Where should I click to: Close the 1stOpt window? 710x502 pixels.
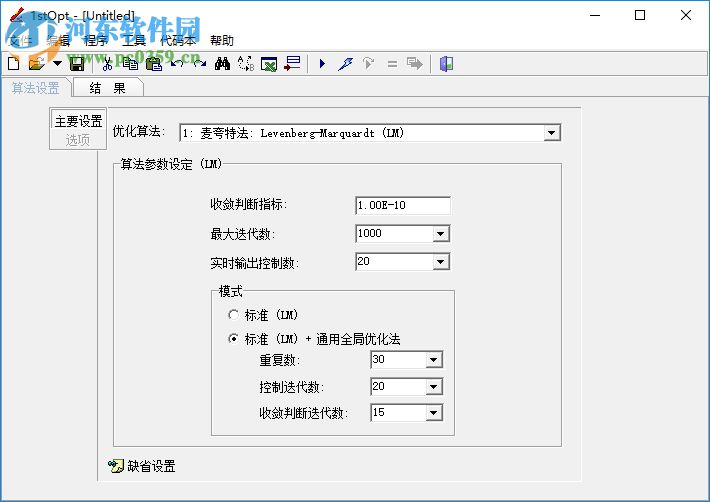pos(686,15)
